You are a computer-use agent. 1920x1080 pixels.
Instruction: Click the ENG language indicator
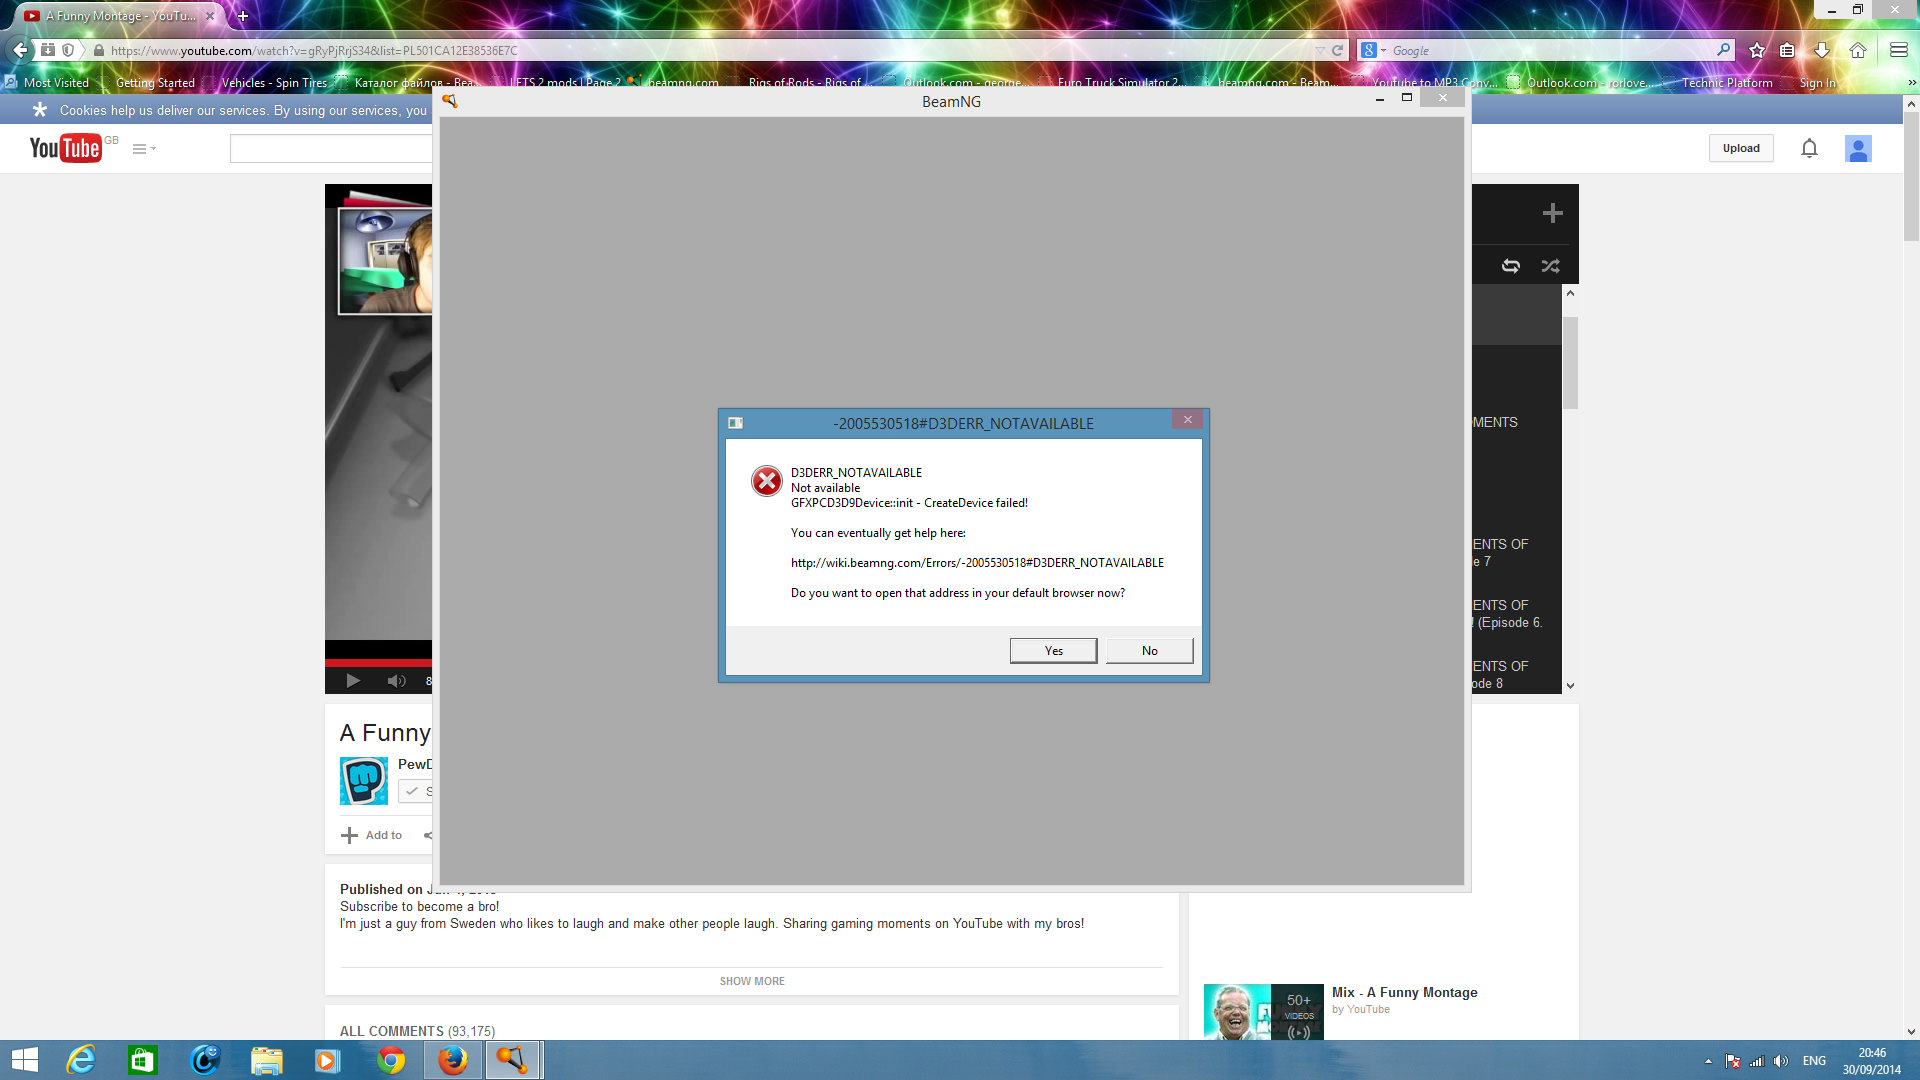[1814, 1061]
